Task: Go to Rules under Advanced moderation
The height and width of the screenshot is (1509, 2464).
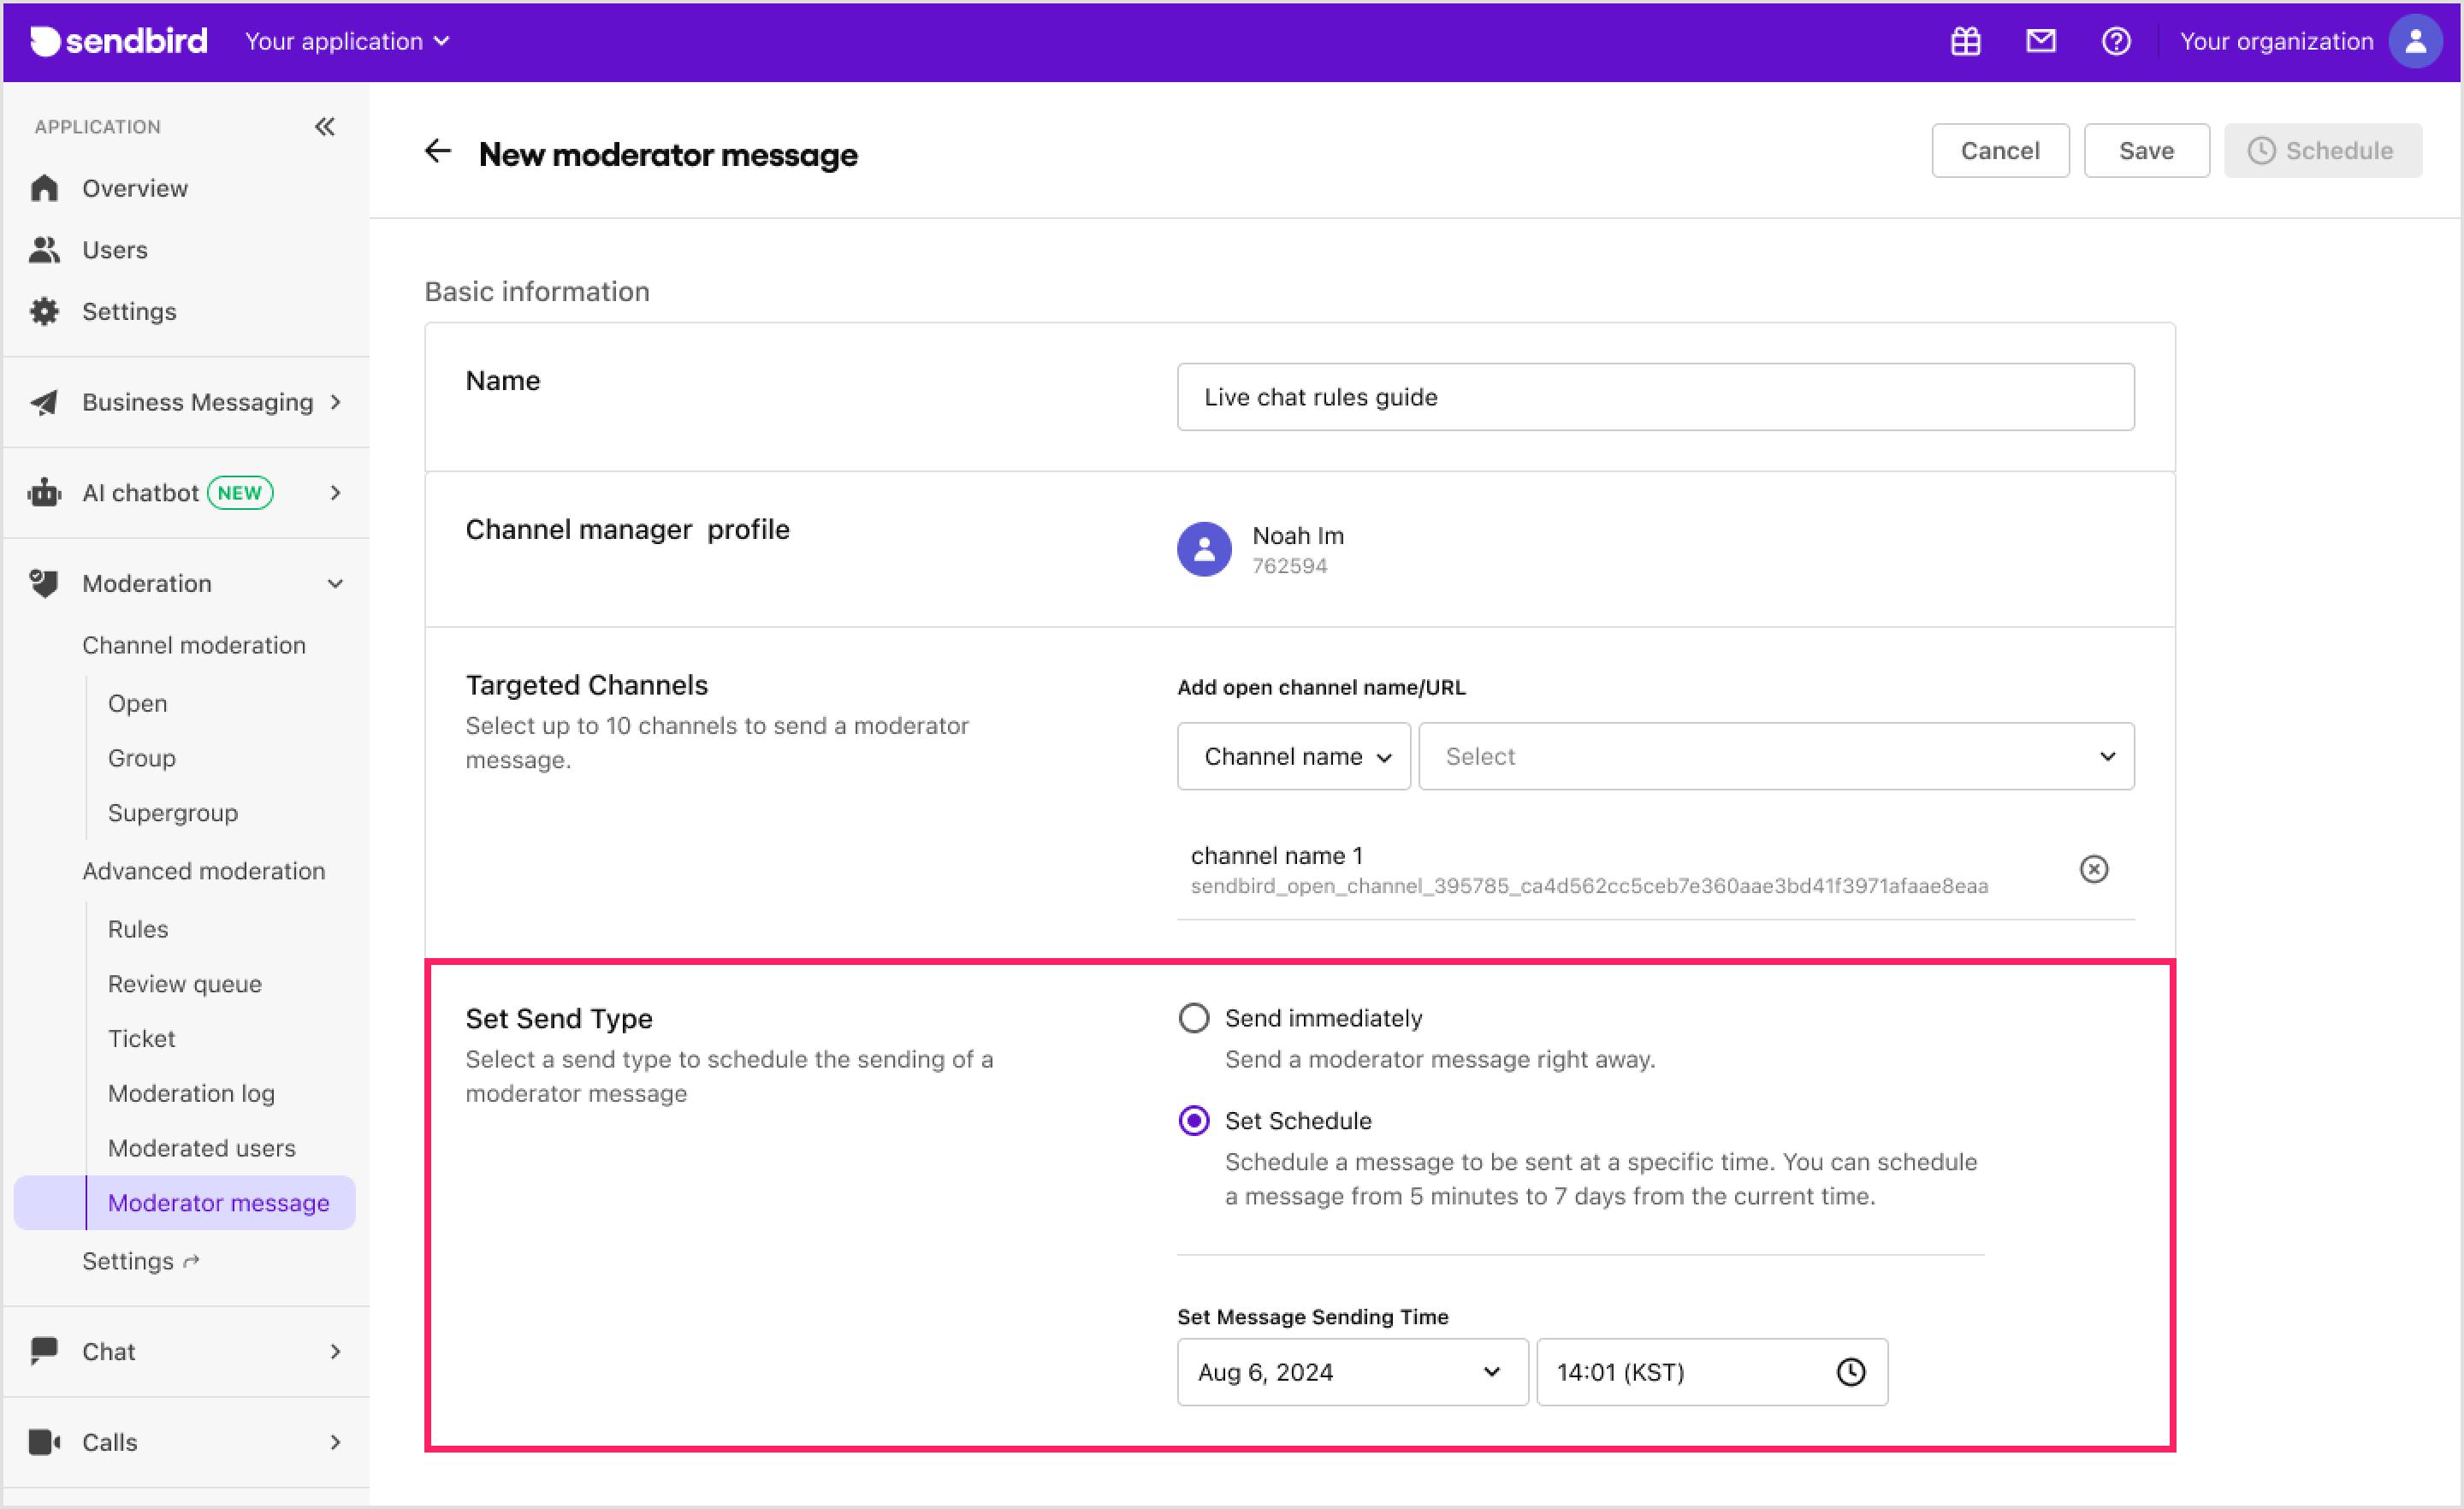Action: pos(138,929)
